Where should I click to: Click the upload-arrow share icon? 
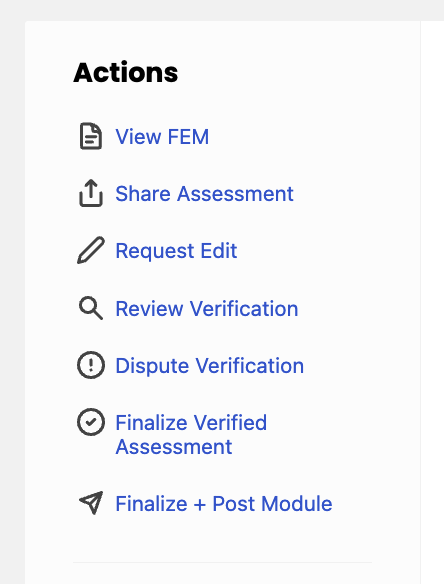[x=91, y=193]
